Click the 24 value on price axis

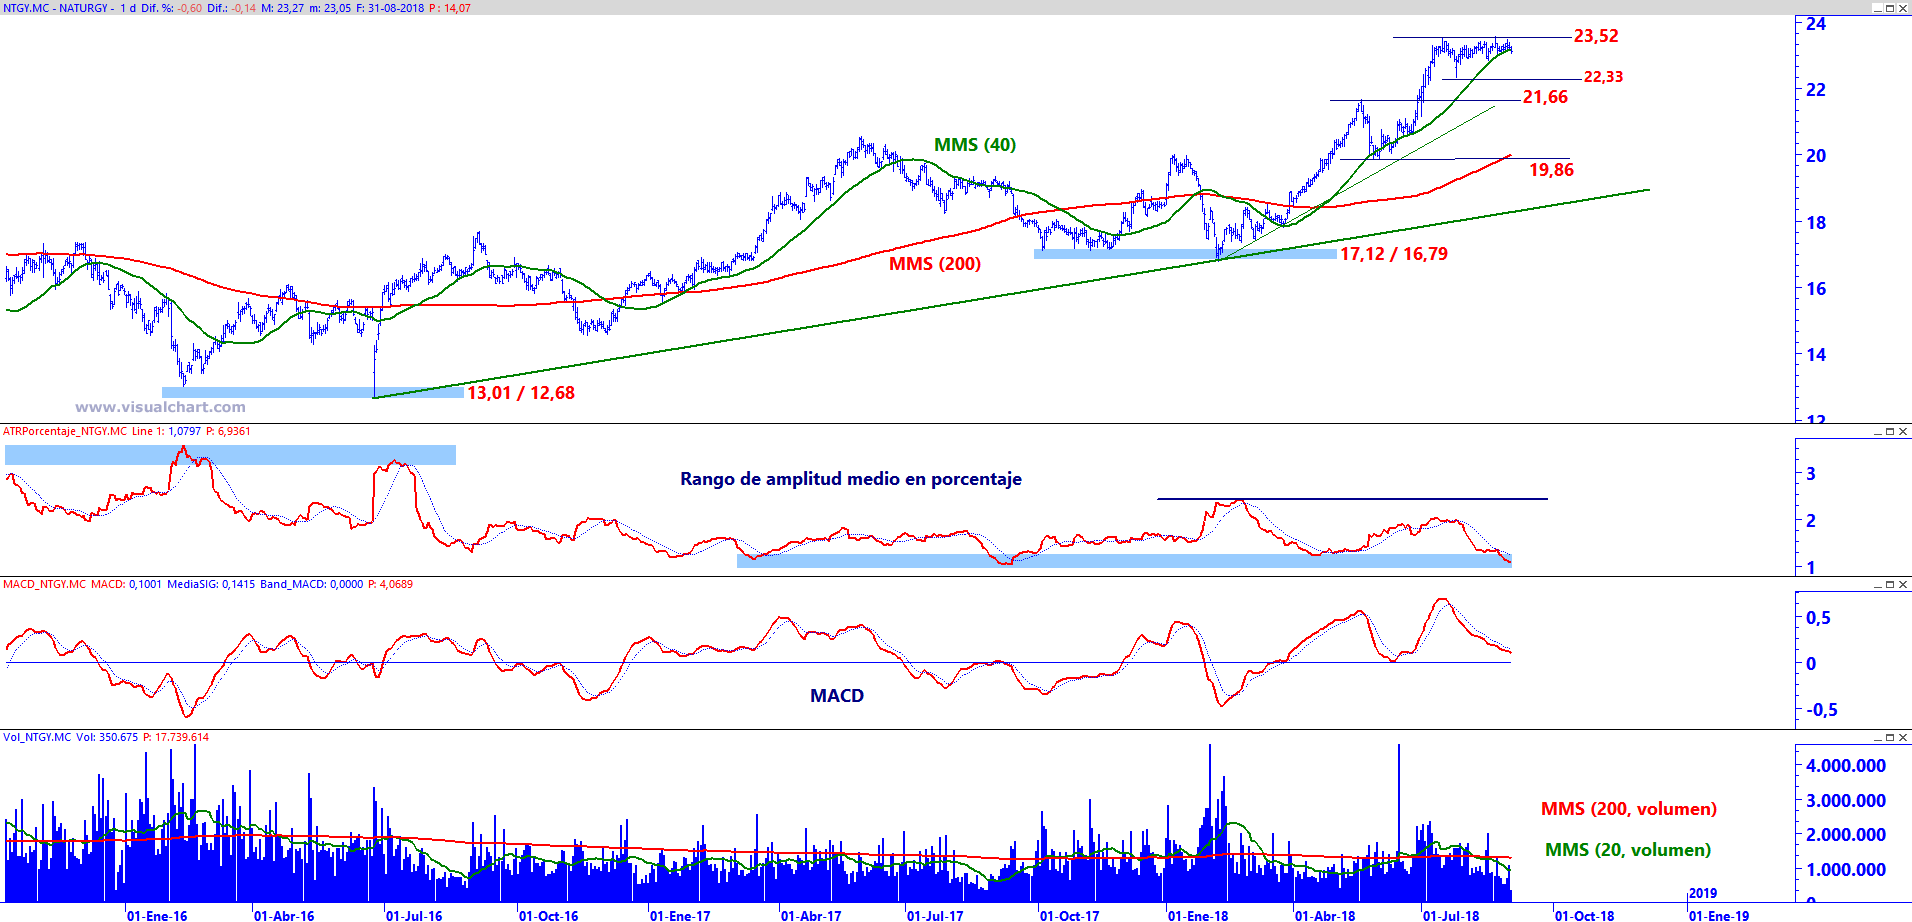point(1816,24)
